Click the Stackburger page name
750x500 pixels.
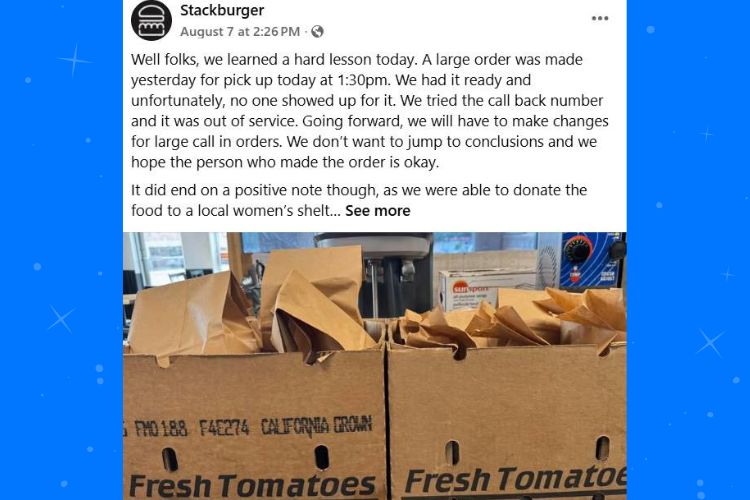(222, 10)
